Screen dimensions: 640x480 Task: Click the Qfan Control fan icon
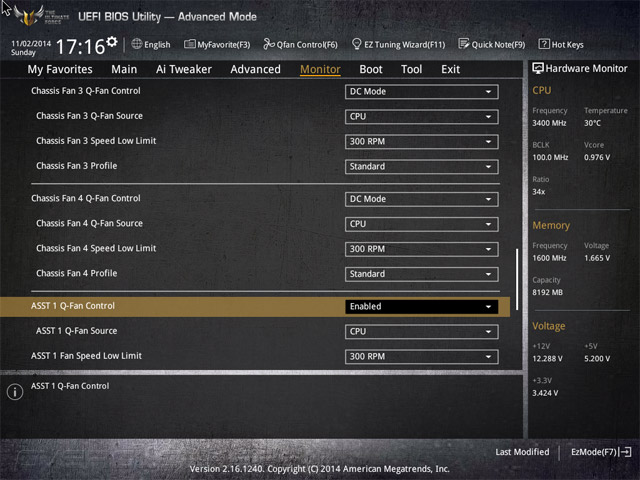pos(269,44)
